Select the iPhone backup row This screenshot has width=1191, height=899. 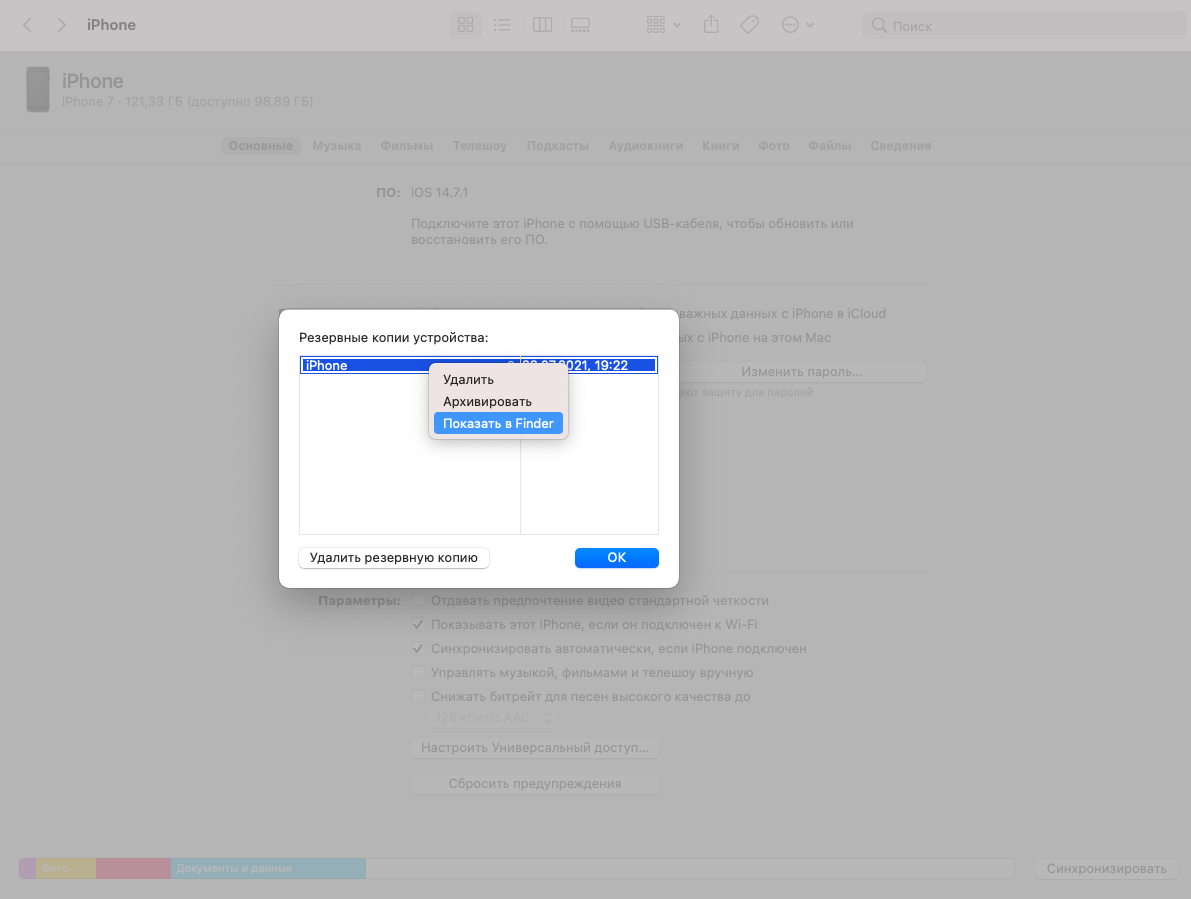479,365
